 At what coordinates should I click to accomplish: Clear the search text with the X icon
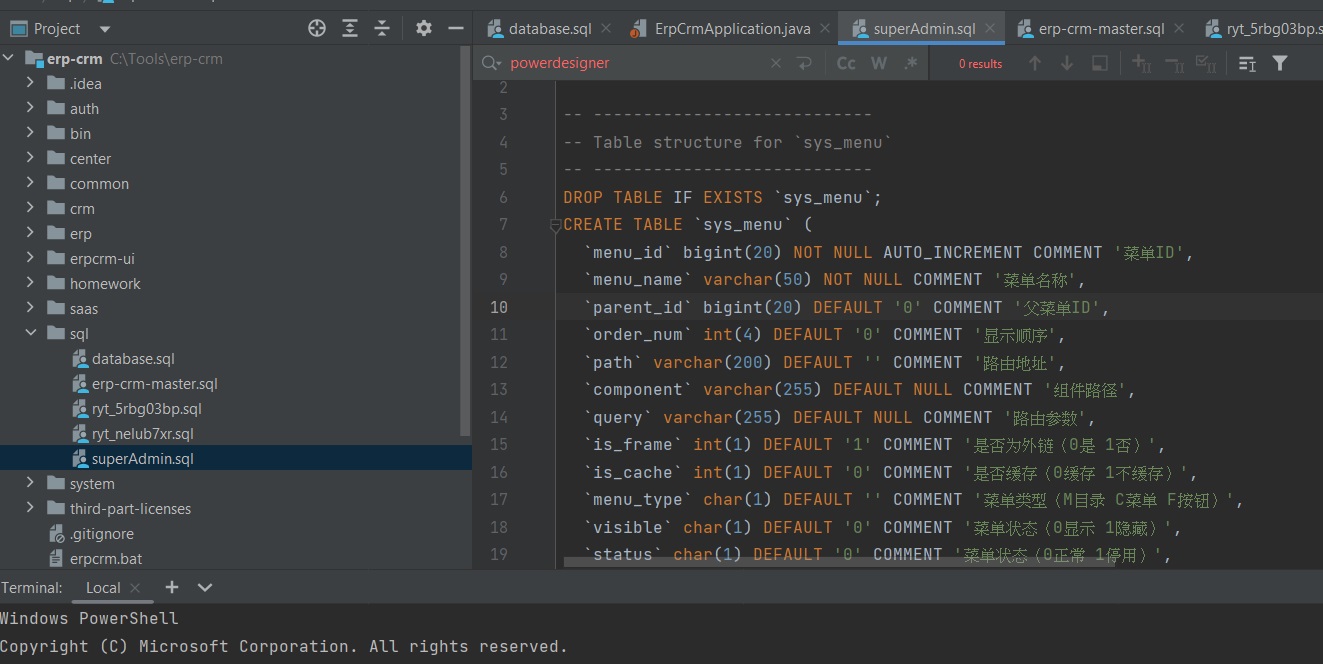tap(776, 63)
